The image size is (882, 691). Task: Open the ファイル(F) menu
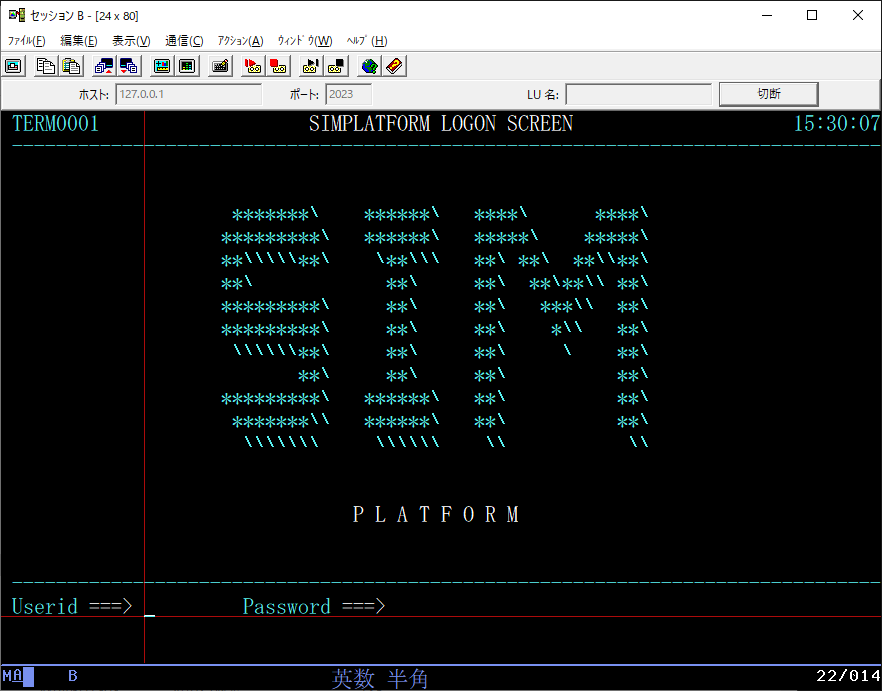pyautogui.click(x=26, y=41)
